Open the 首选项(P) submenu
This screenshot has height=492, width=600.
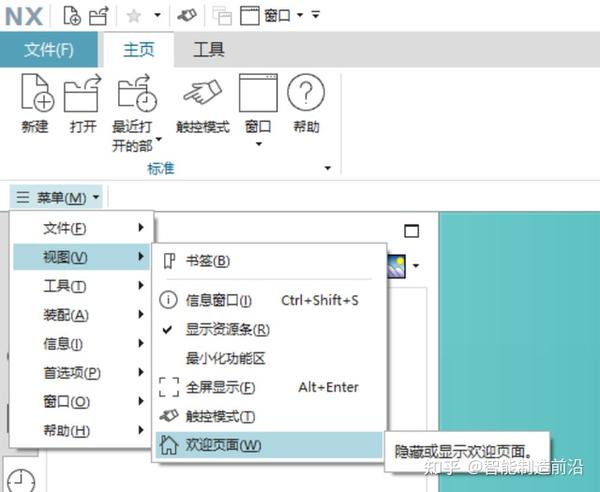[x=81, y=373]
